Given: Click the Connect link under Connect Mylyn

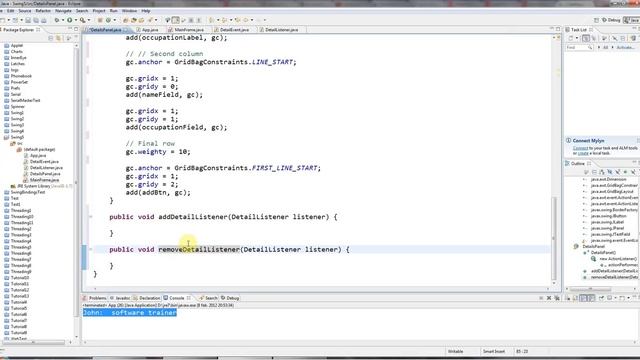Looking at the screenshot, I should pyautogui.click(x=580, y=148).
